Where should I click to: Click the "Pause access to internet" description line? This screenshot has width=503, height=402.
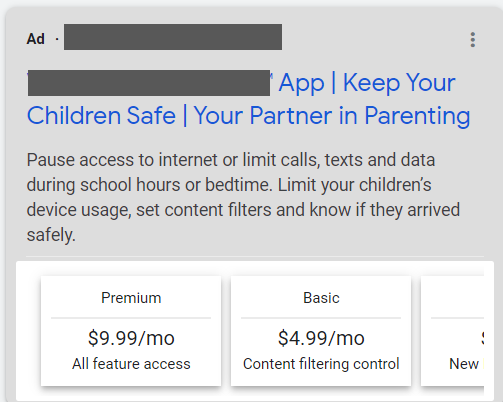[231, 160]
